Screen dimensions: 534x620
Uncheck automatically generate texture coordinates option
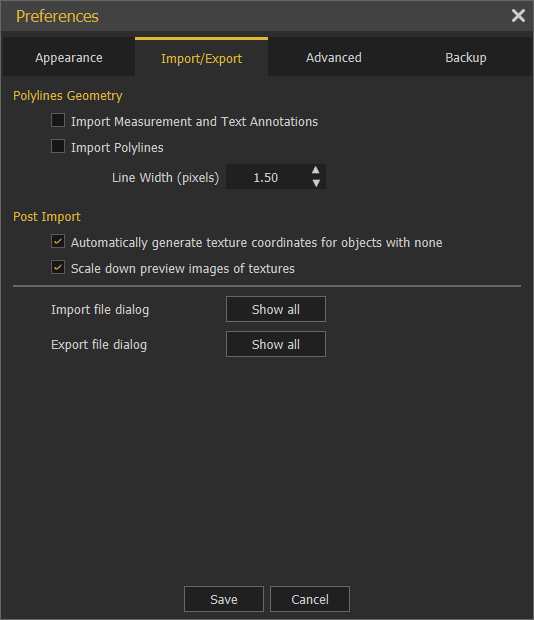pos(58,241)
